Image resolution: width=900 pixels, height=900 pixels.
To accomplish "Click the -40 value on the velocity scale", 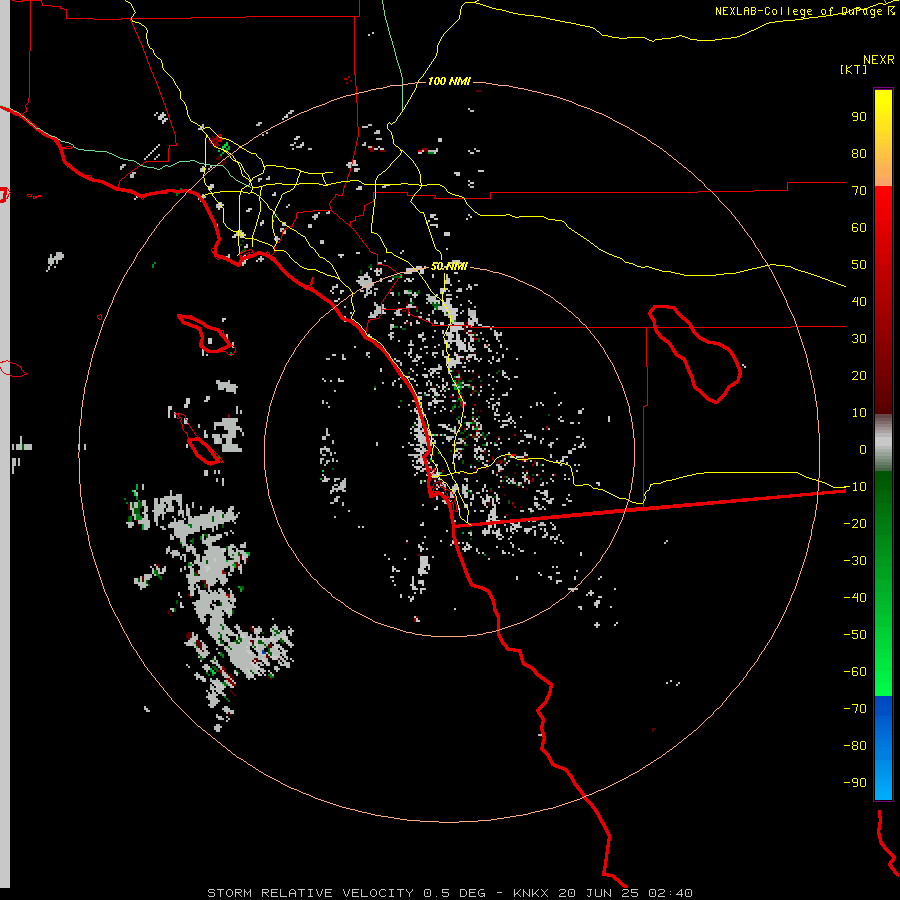I will [855, 598].
